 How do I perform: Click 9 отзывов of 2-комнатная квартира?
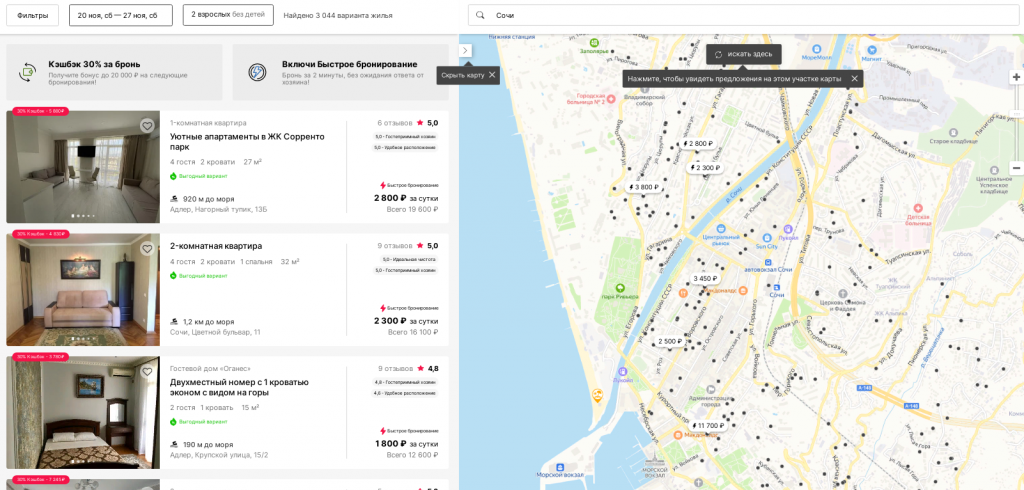tap(394, 246)
